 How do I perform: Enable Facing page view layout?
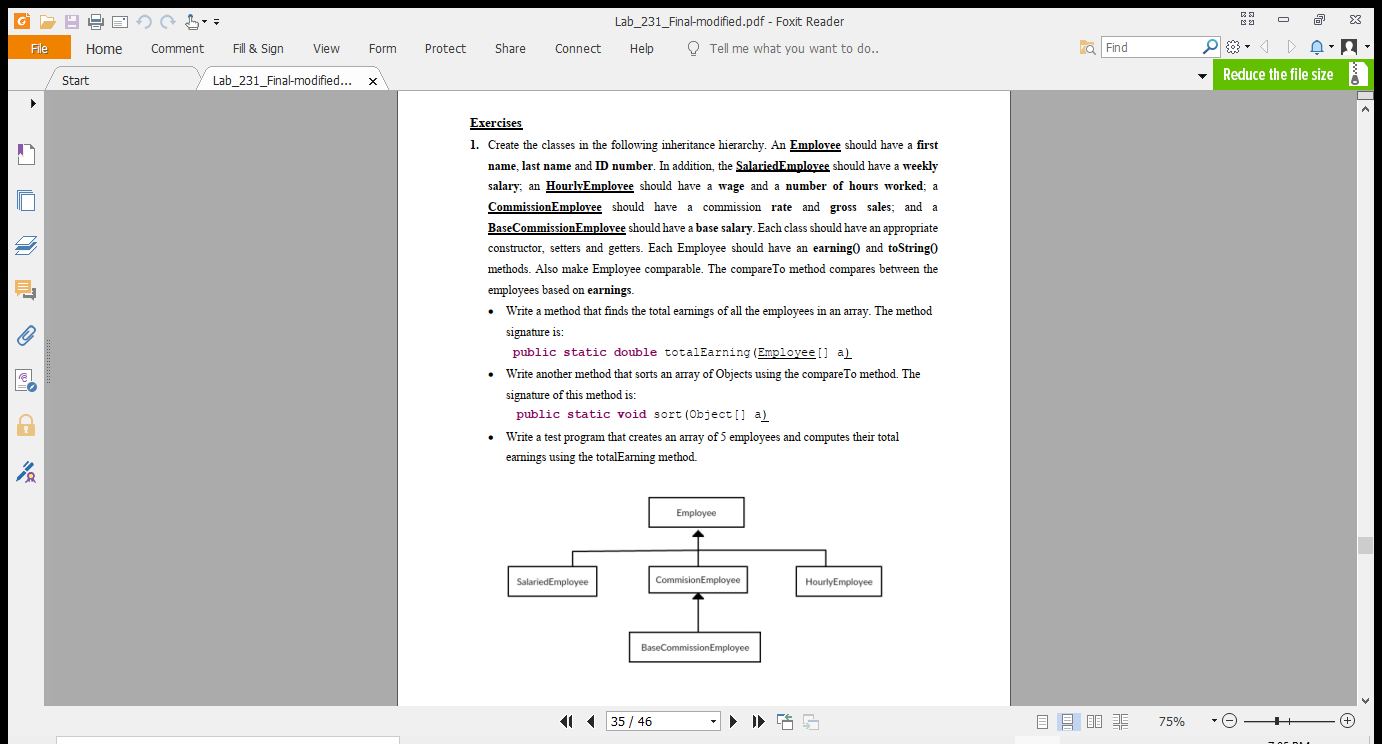point(1094,721)
